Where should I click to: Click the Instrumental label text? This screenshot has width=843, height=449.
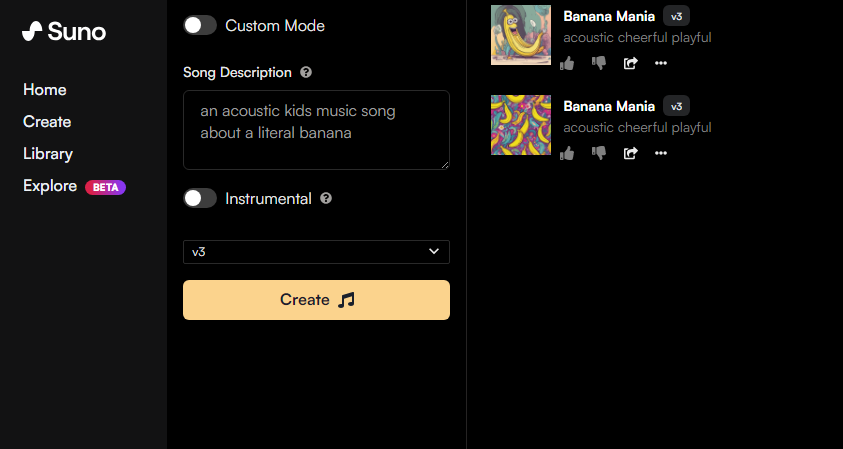click(268, 199)
